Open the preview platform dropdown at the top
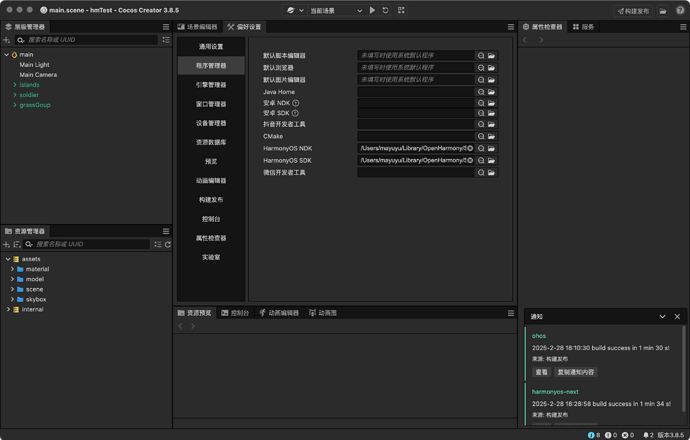 coord(295,10)
